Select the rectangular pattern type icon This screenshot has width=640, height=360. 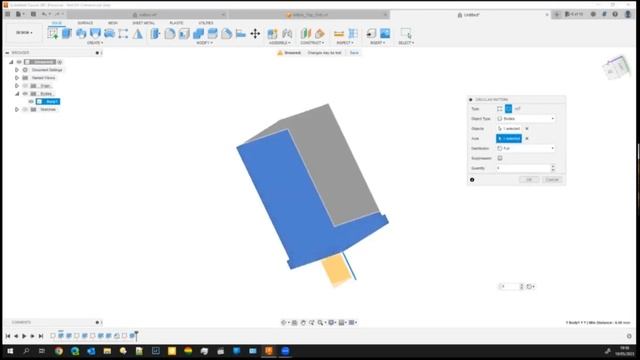500,109
